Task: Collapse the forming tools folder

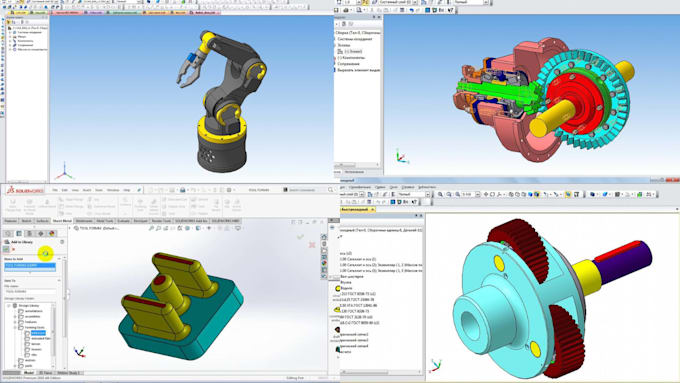Action: coord(15,327)
